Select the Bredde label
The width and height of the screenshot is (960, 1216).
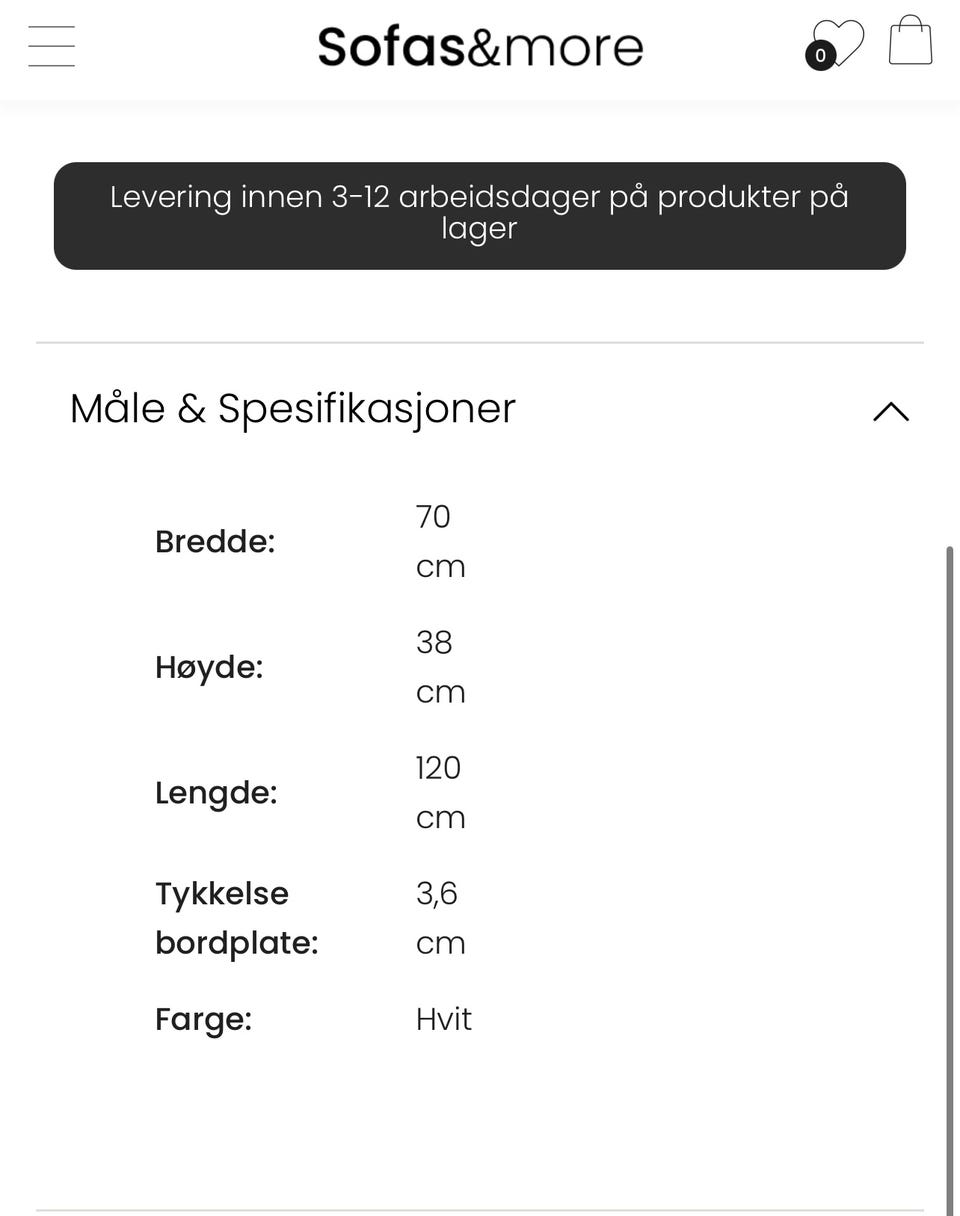tap(215, 541)
